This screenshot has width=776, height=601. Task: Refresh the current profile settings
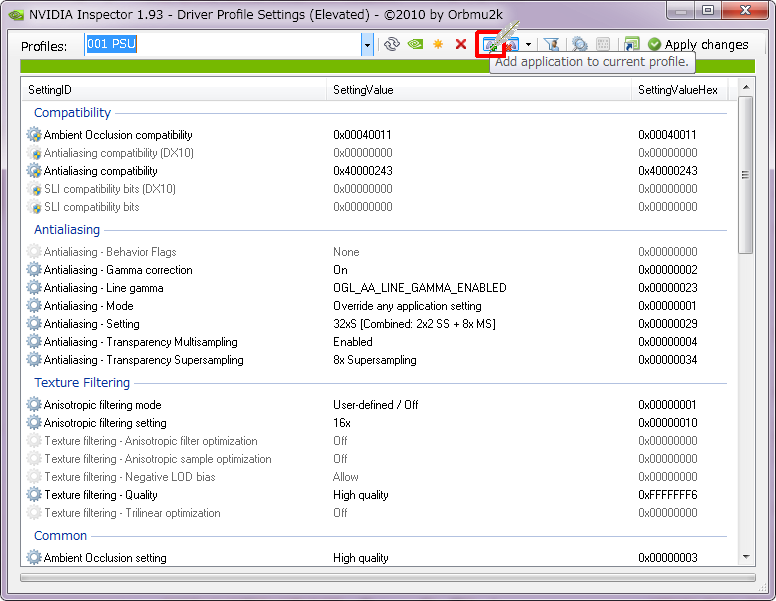click(391, 44)
